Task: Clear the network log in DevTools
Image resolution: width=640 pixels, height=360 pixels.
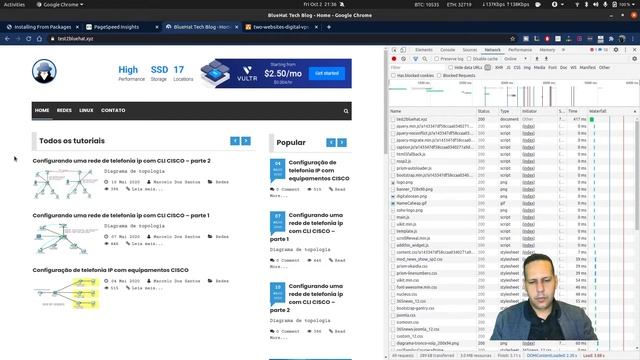Action: point(404,59)
